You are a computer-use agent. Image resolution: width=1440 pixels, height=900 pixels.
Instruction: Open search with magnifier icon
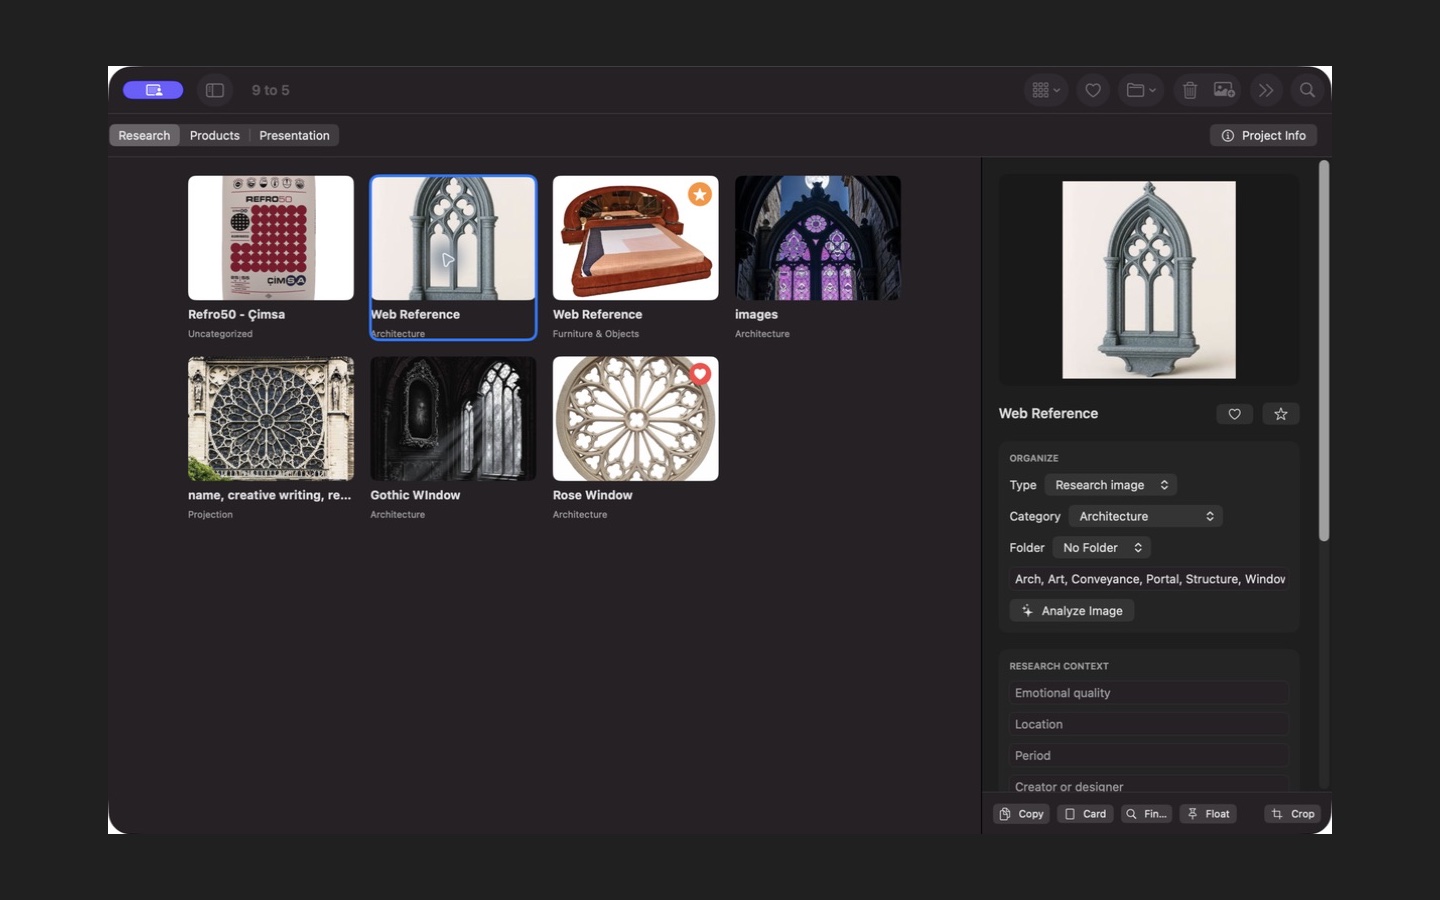[1307, 90]
